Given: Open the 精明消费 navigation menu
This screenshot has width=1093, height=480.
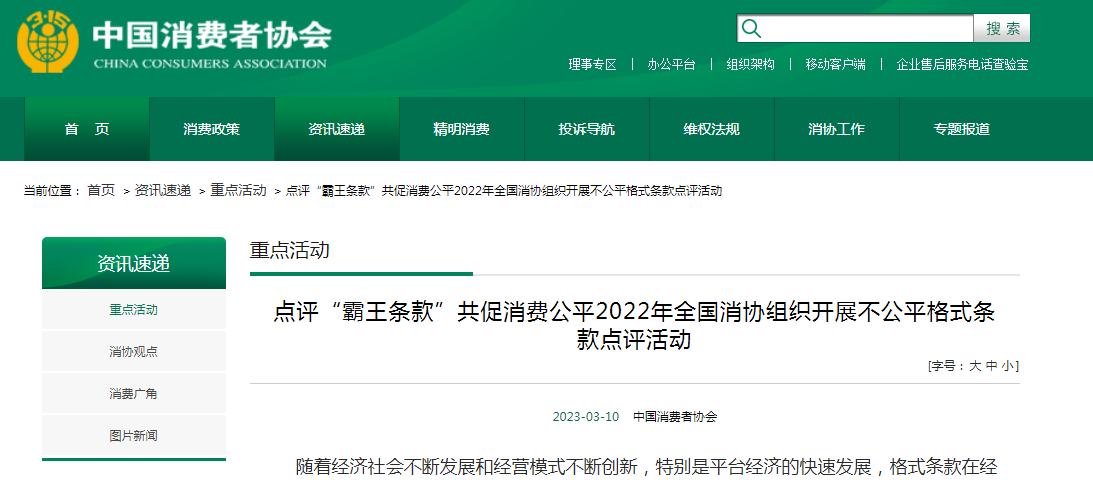Looking at the screenshot, I should (461, 129).
